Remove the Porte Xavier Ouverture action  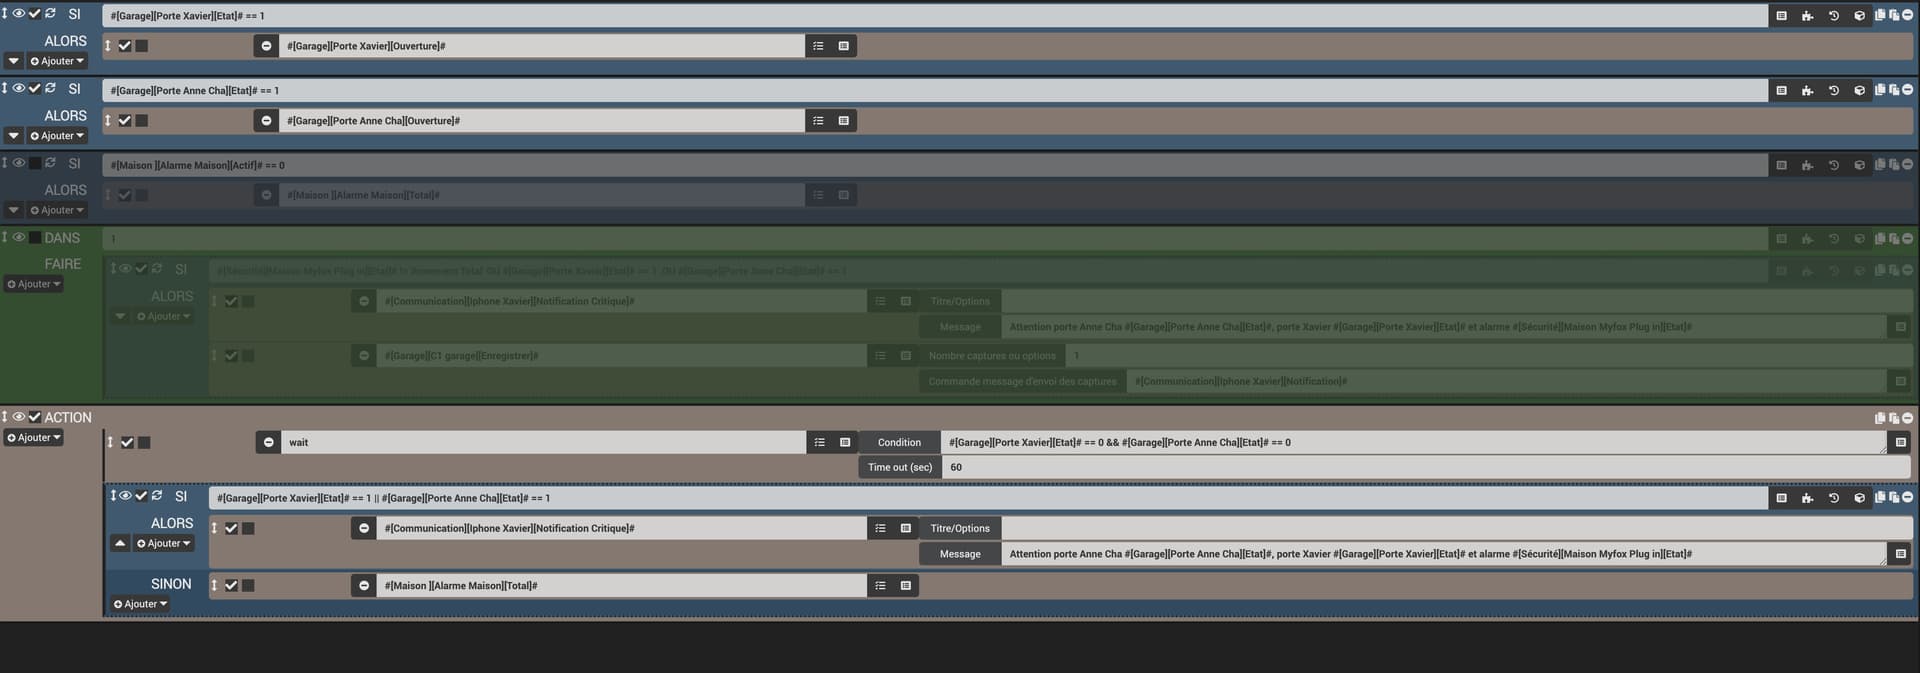tap(266, 46)
